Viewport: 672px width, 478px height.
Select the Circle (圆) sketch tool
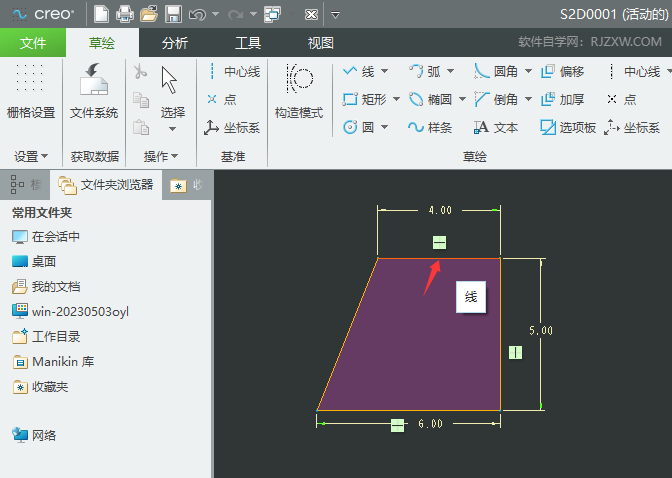coord(359,127)
